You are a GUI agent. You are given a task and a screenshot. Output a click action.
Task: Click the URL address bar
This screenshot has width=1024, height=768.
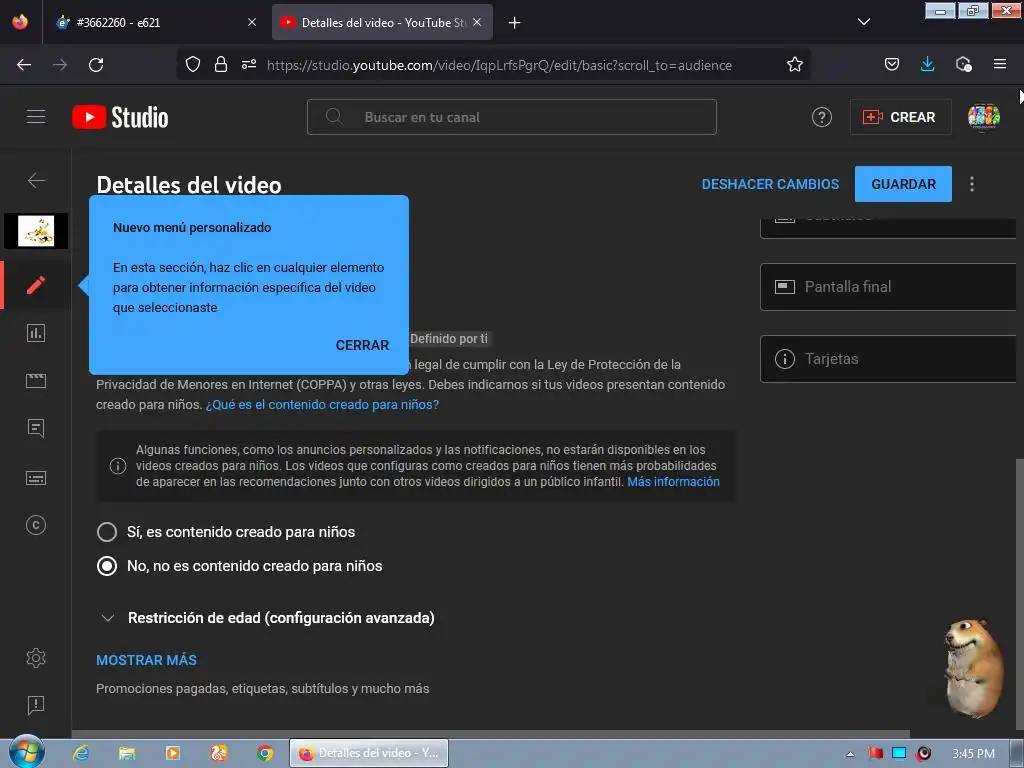pyautogui.click(x=499, y=65)
